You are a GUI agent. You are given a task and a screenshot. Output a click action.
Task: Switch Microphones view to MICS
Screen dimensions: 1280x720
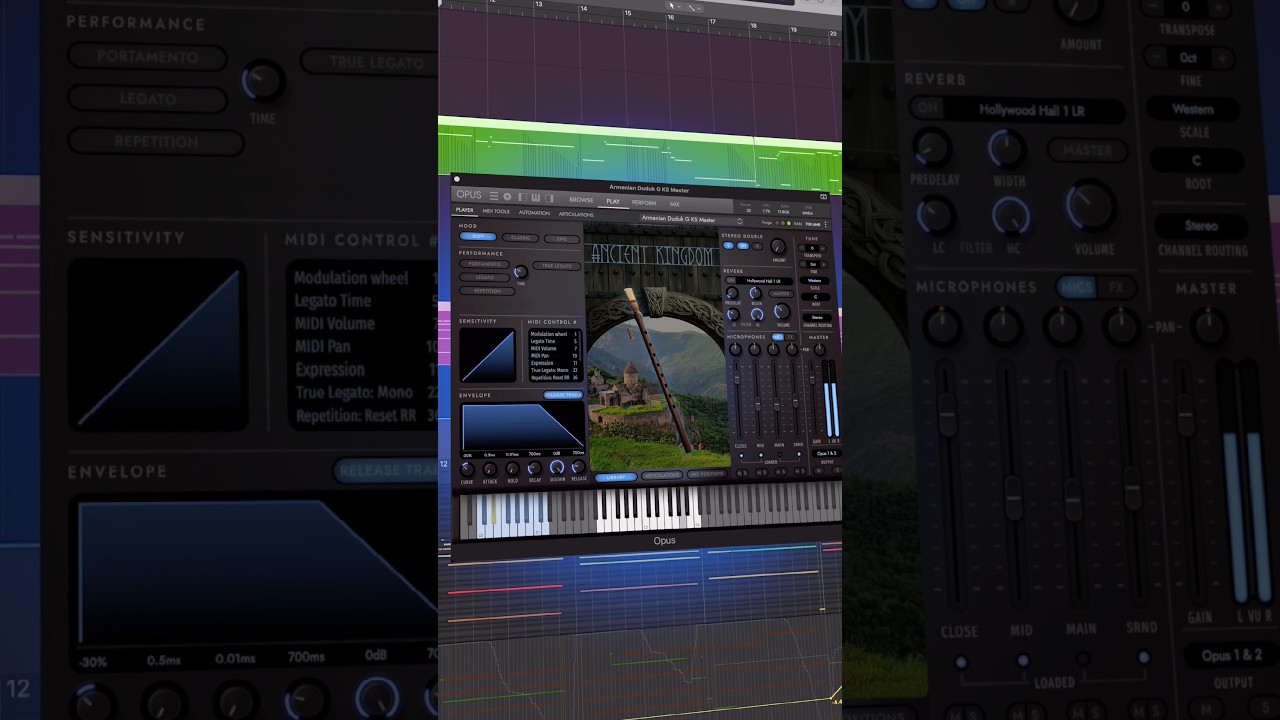[777, 337]
